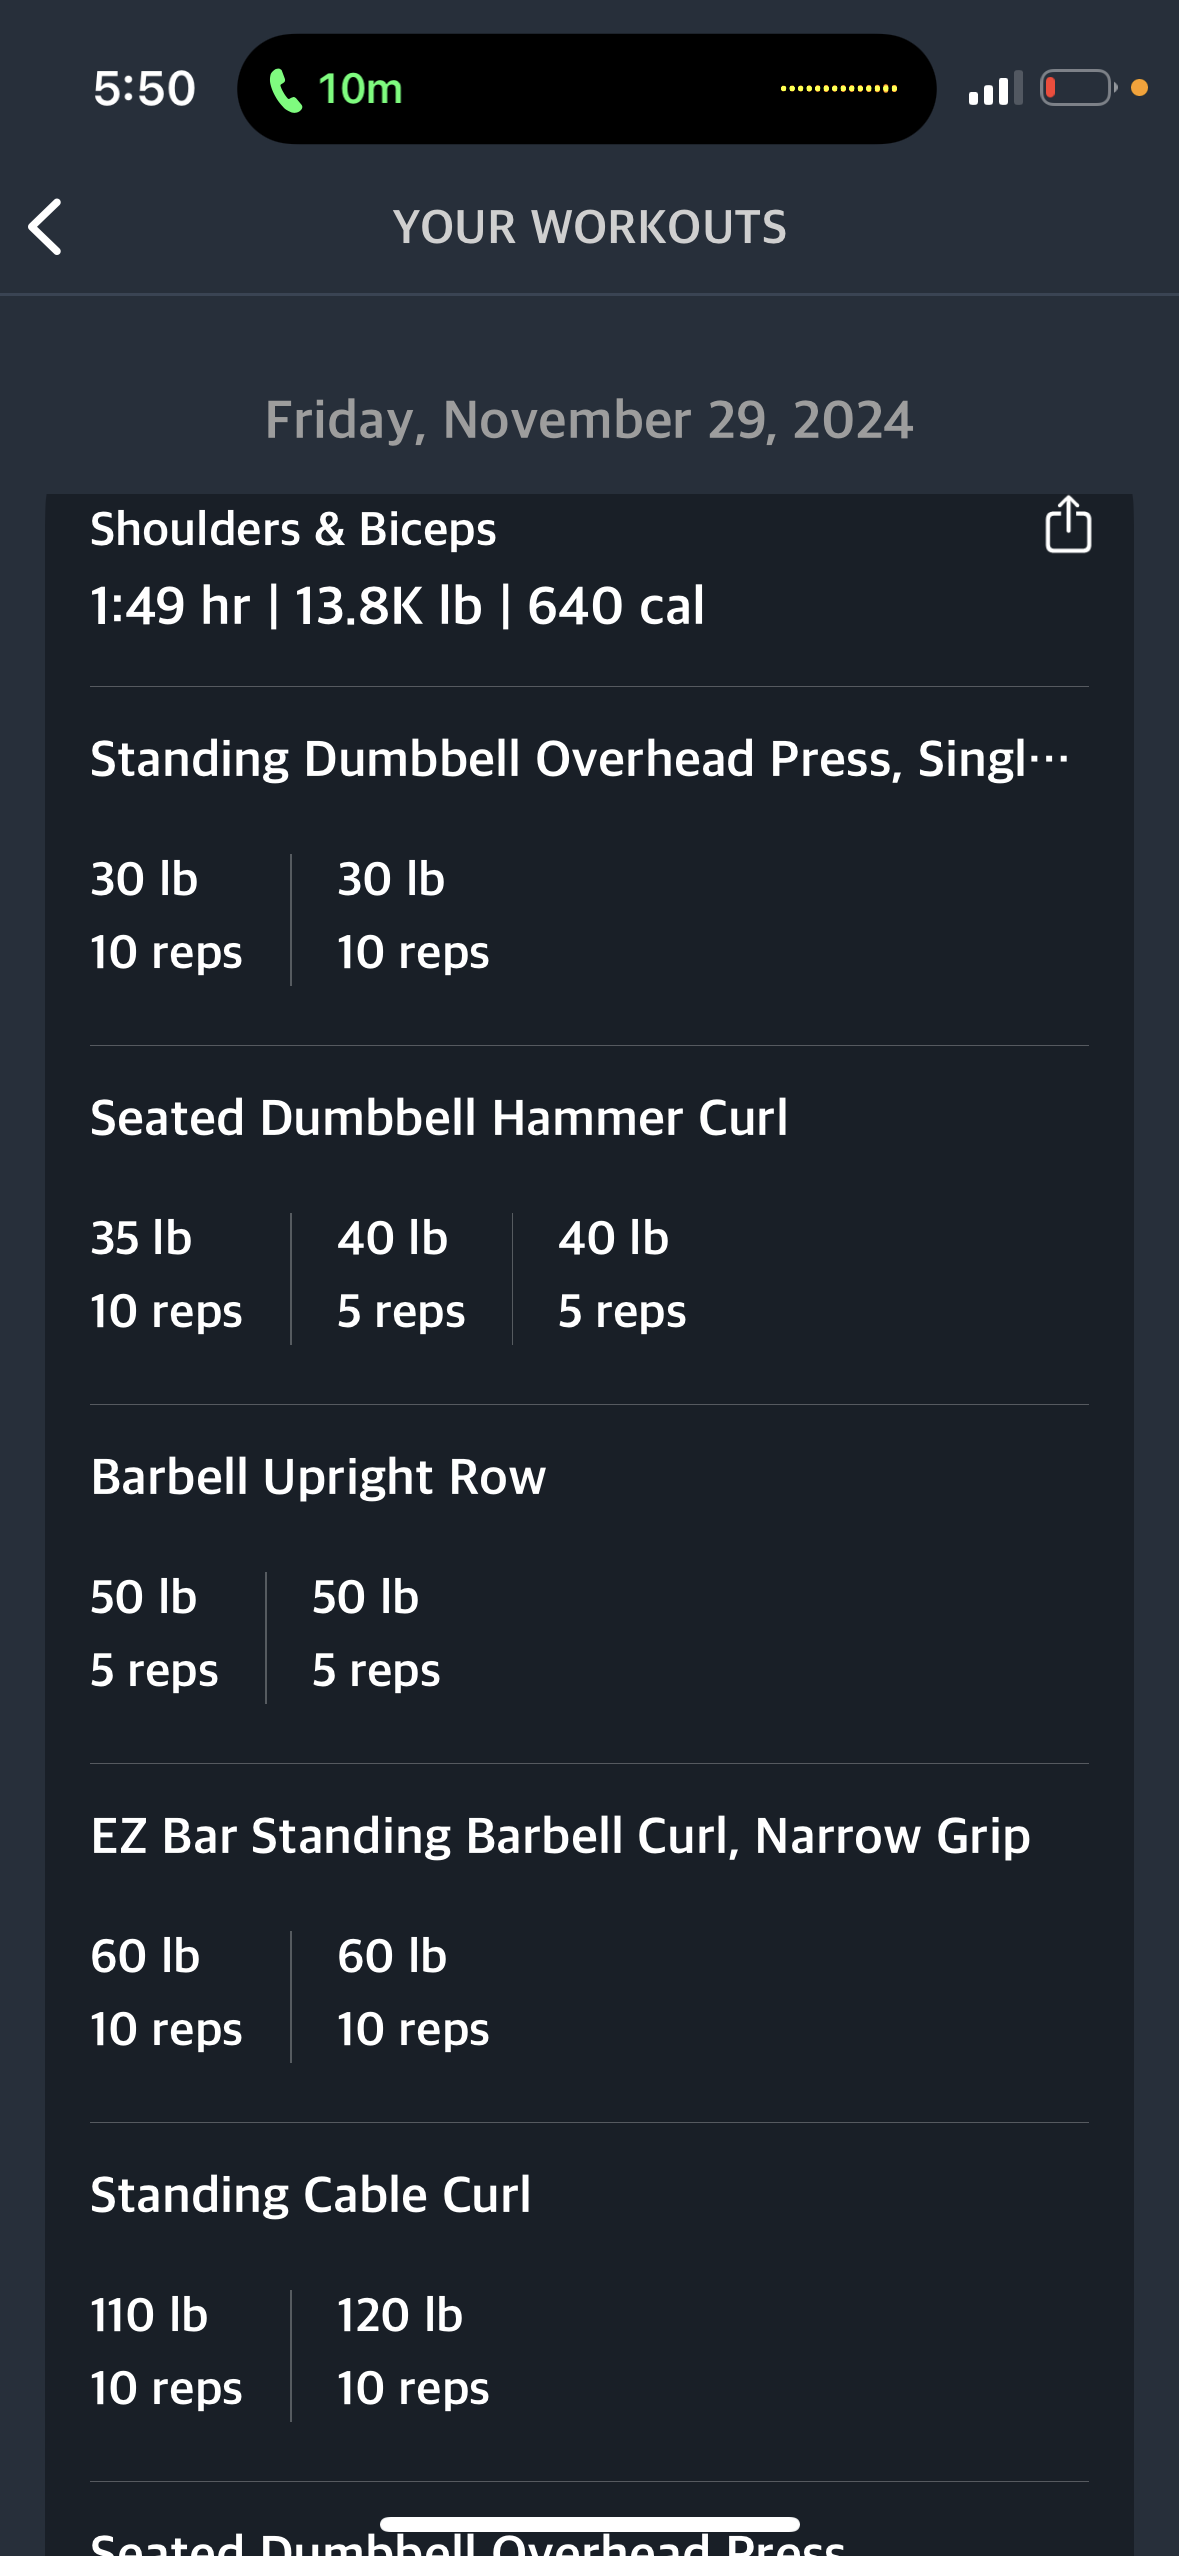Select Barbell Upright Row exercise
Image resolution: width=1179 pixels, height=2556 pixels.
[318, 1477]
